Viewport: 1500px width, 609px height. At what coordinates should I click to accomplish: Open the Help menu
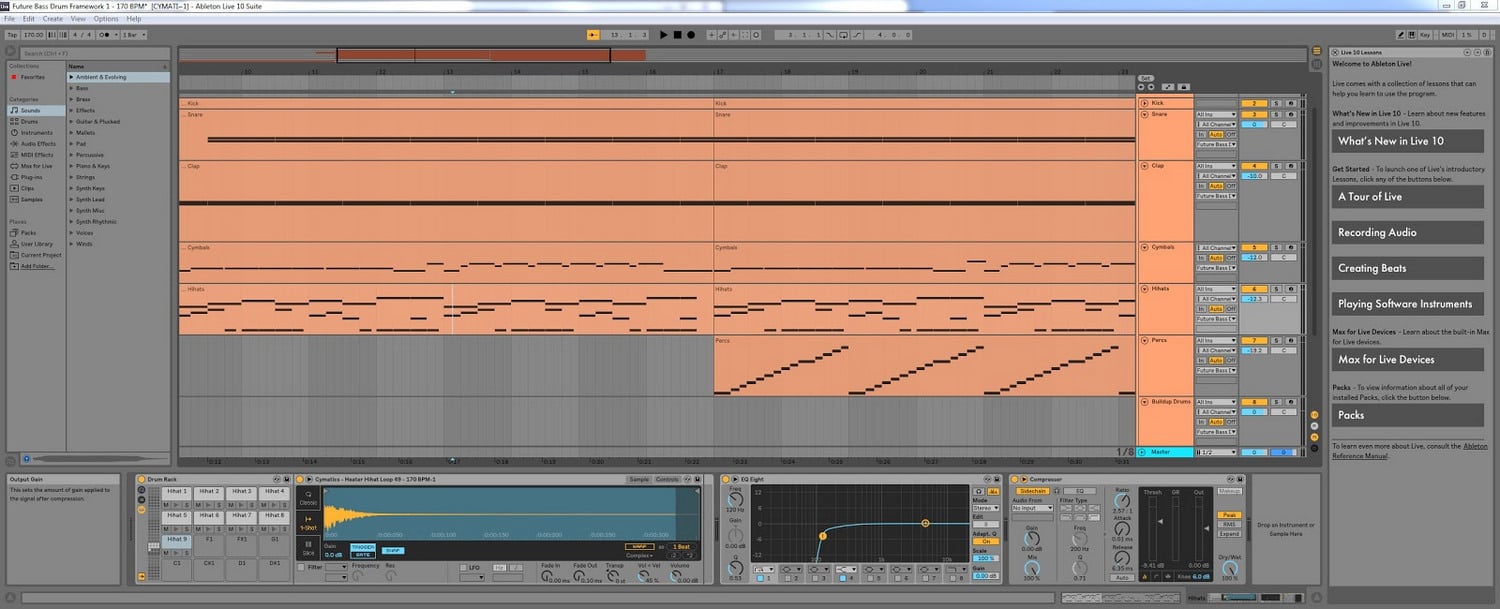[134, 19]
